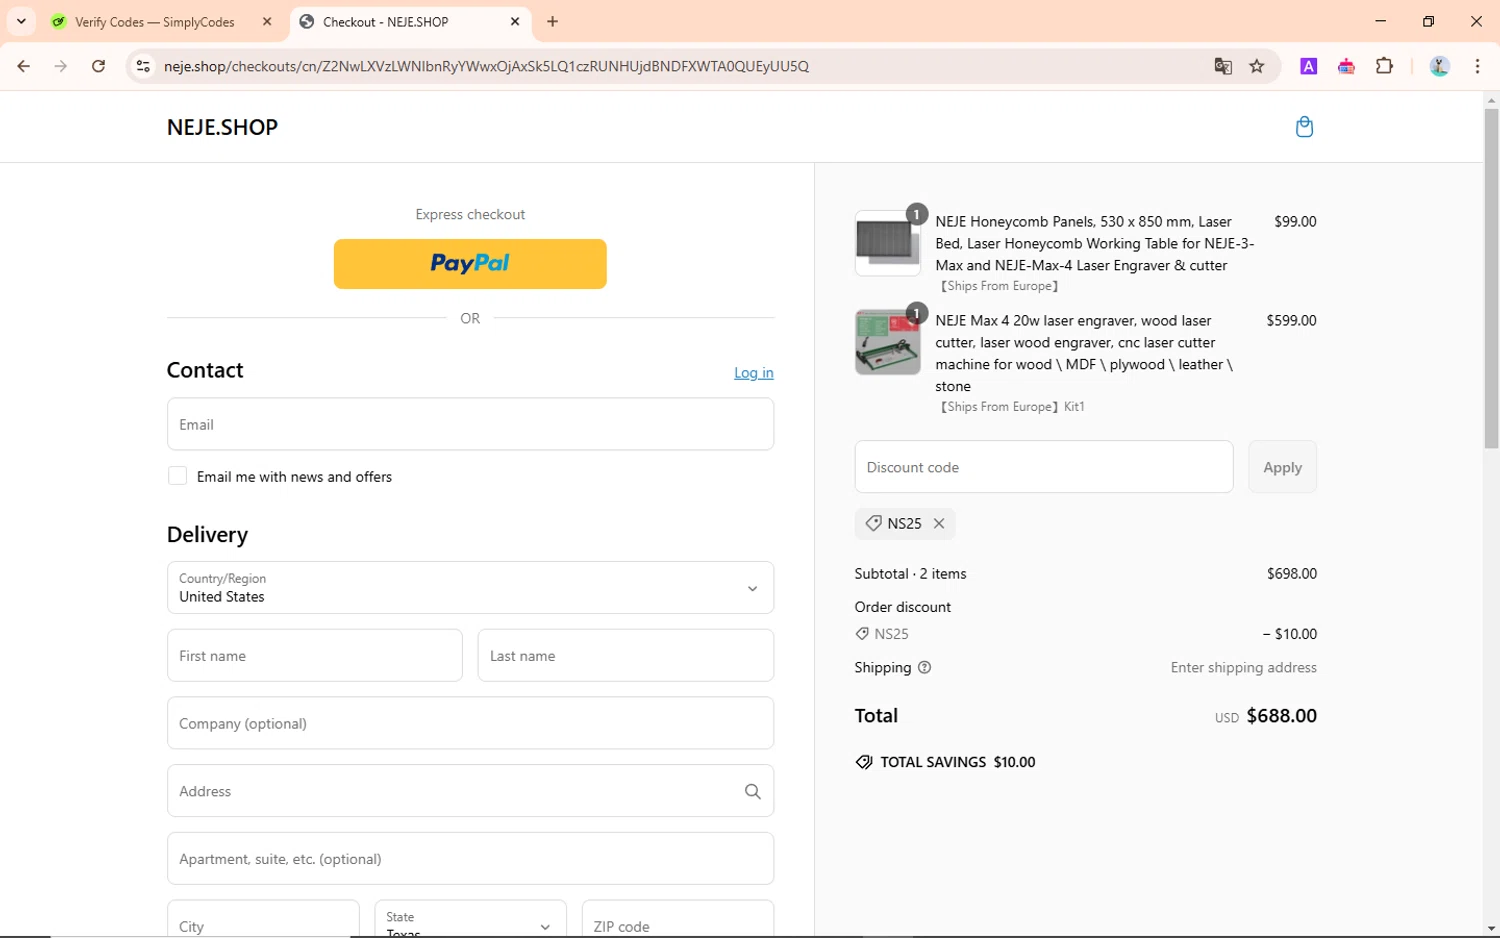Click the address search magnifier icon
Viewport: 1500px width, 938px height.
[752, 791]
